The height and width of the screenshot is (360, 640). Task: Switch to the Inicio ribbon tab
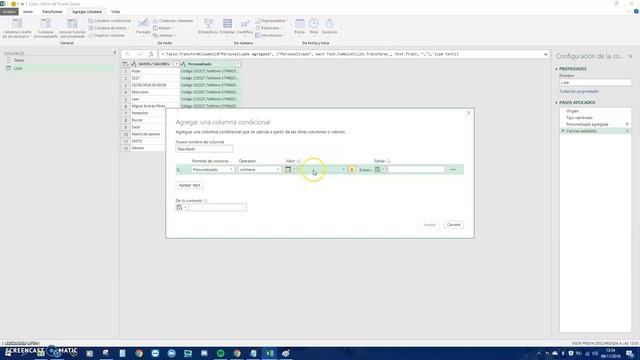point(28,11)
